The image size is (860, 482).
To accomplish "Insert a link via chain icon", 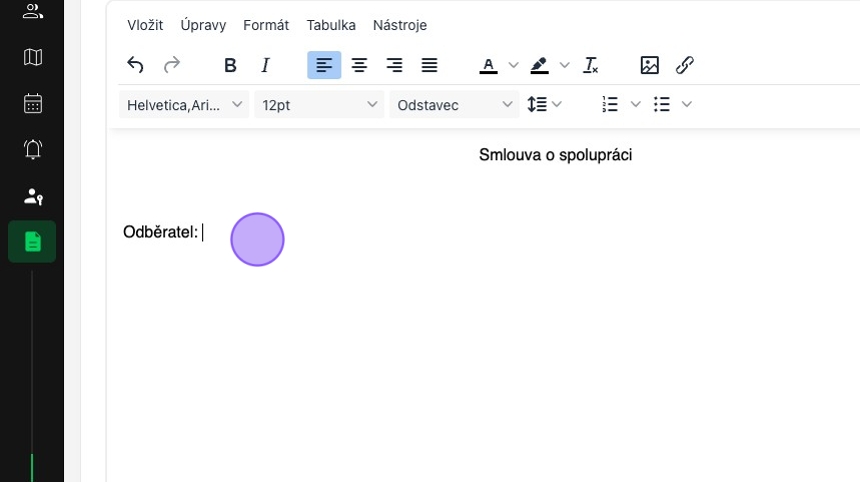I will click(x=684, y=65).
